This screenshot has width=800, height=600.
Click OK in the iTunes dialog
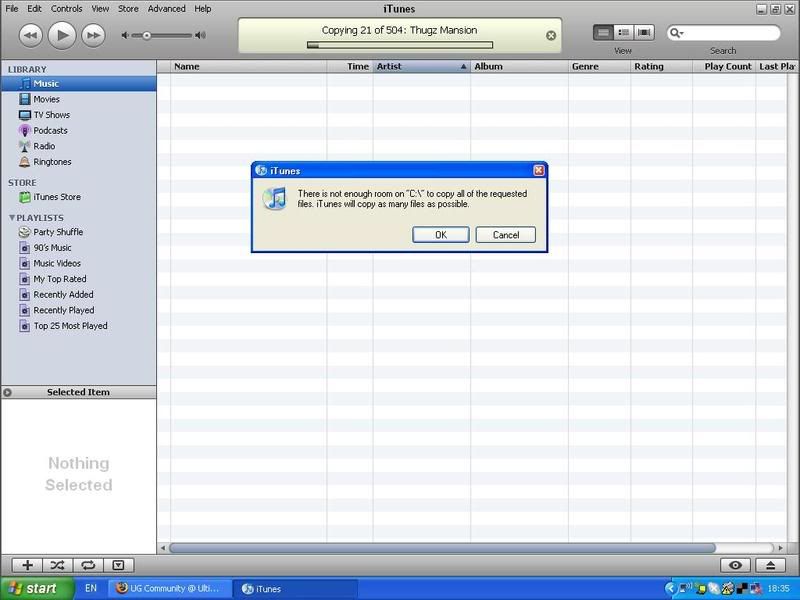coord(441,235)
